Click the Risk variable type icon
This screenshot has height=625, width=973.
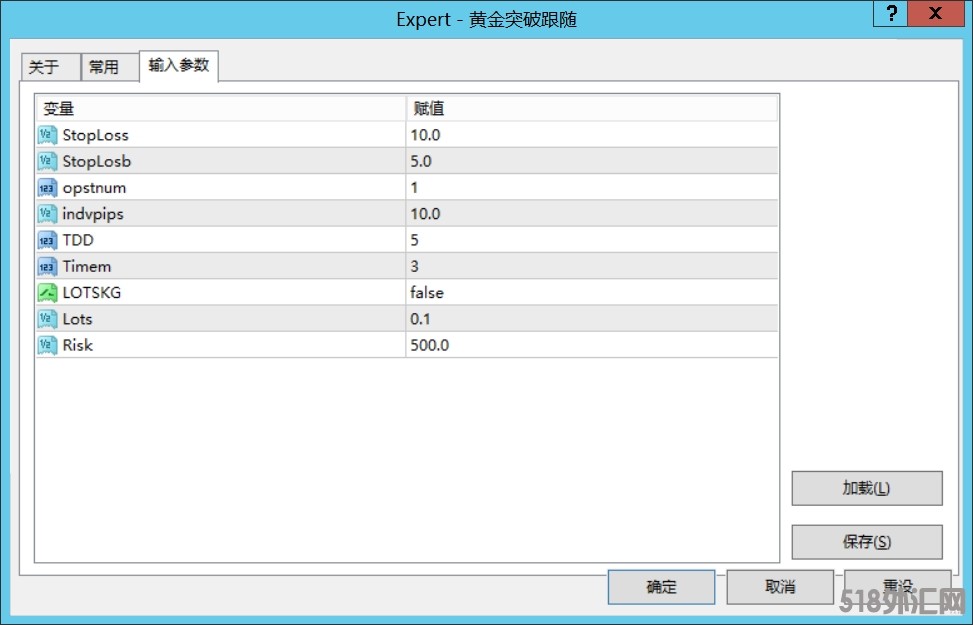47,344
